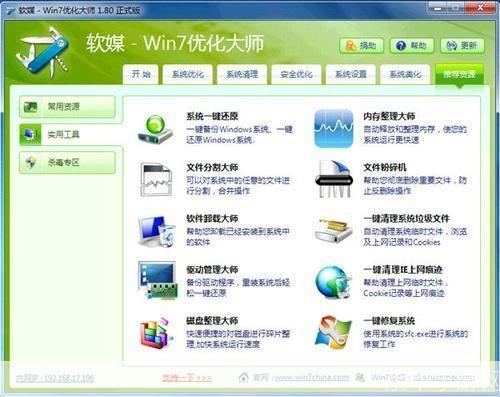Switch to the 开始 tab
This screenshot has height=397, width=500.
(141, 74)
